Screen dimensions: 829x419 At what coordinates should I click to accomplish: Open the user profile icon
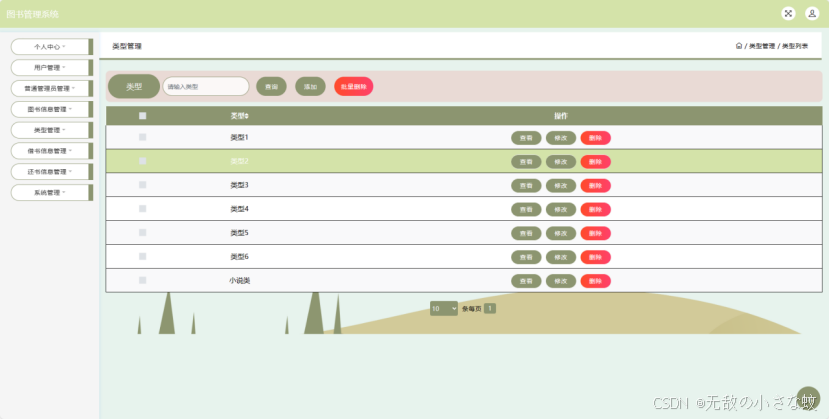point(812,14)
